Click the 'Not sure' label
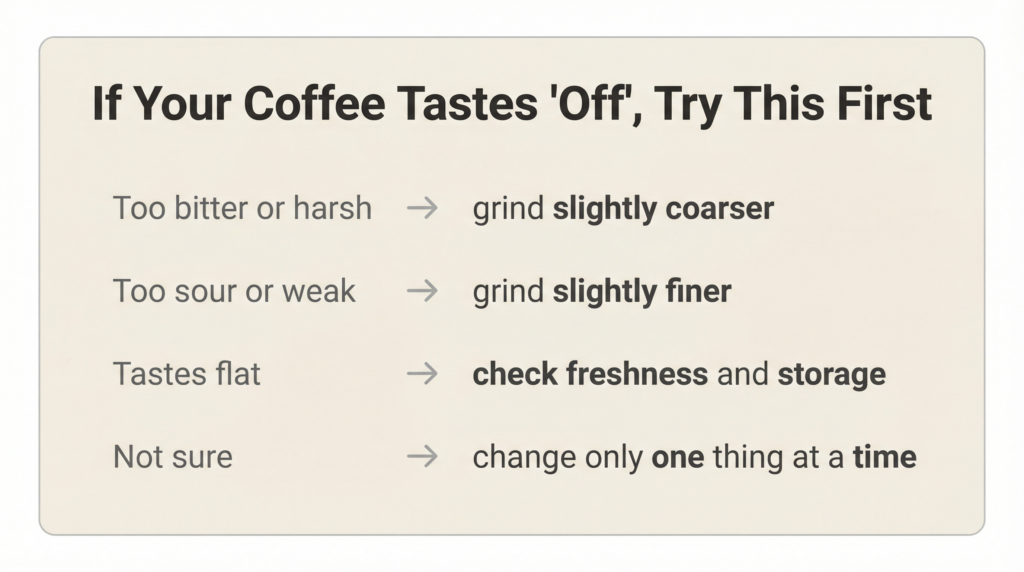1024x572 pixels. pyautogui.click(x=172, y=457)
